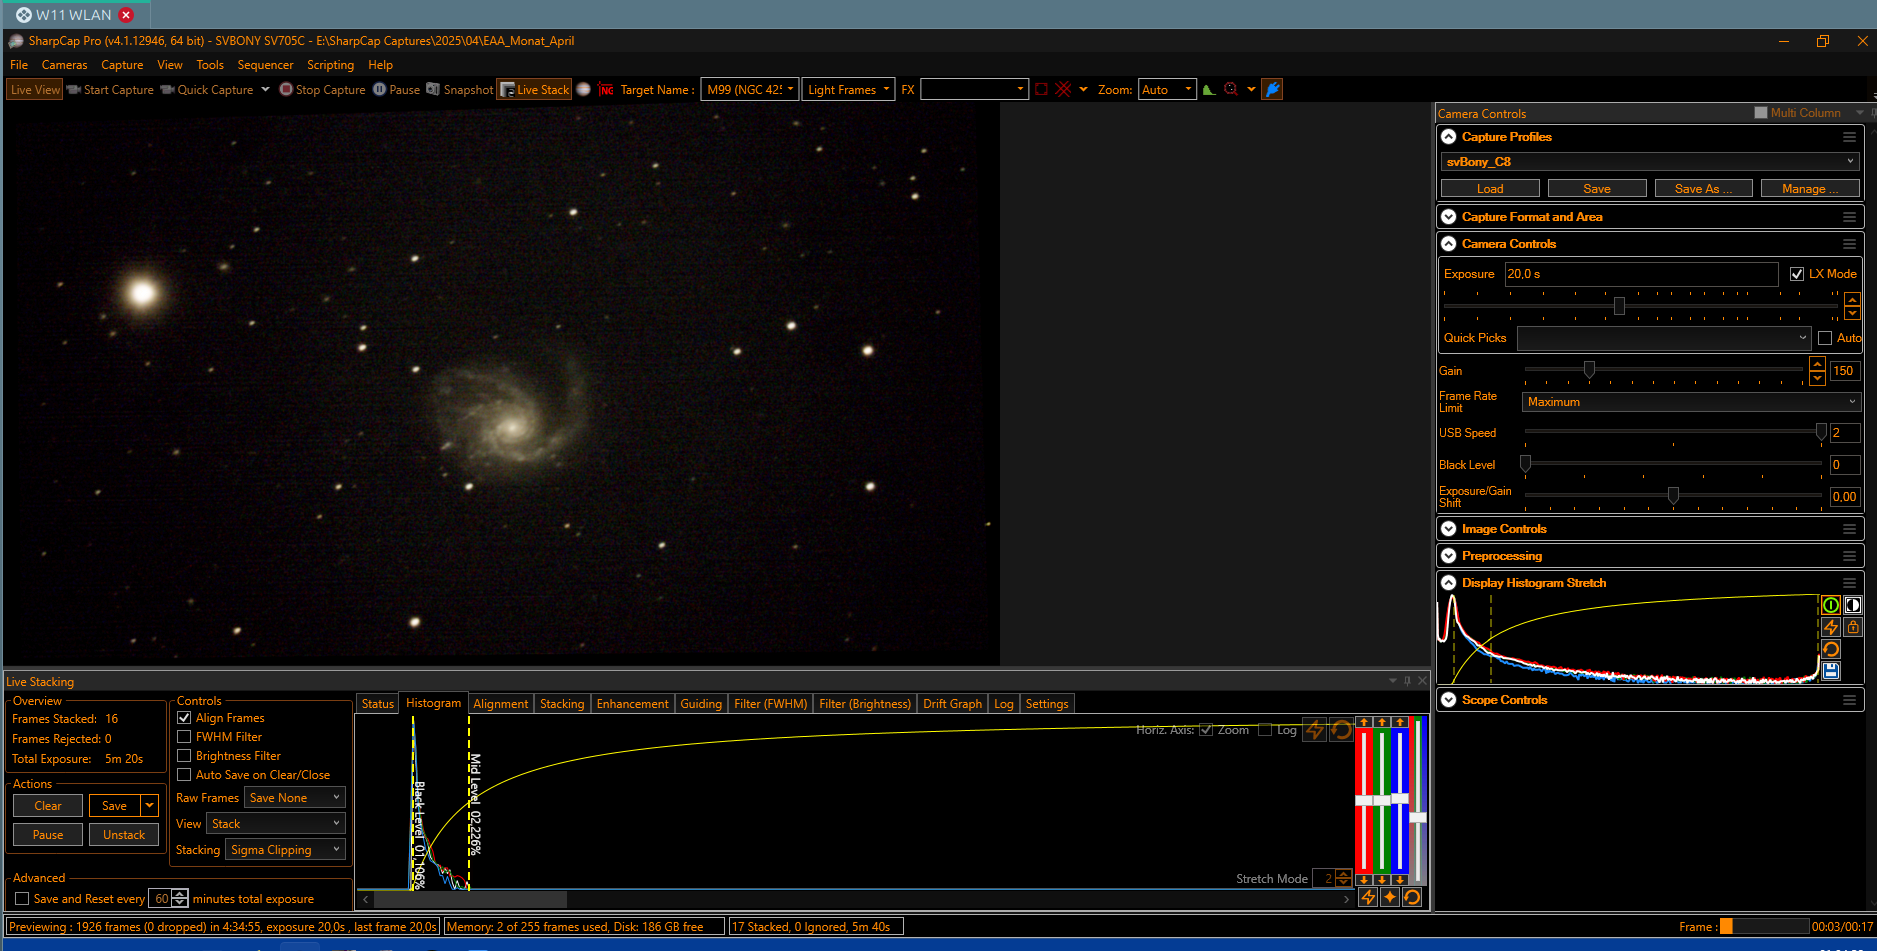This screenshot has height=951, width=1877.
Task: Enable the Auto exposure checkbox
Action: [1825, 338]
